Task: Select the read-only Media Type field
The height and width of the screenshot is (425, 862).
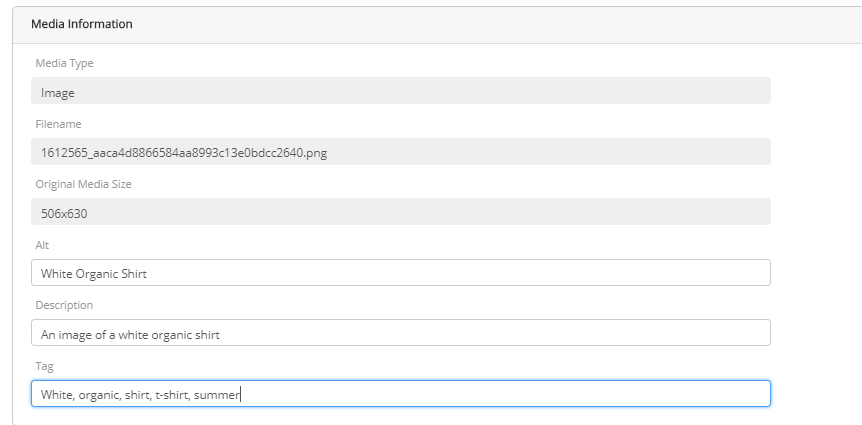Action: [400, 92]
